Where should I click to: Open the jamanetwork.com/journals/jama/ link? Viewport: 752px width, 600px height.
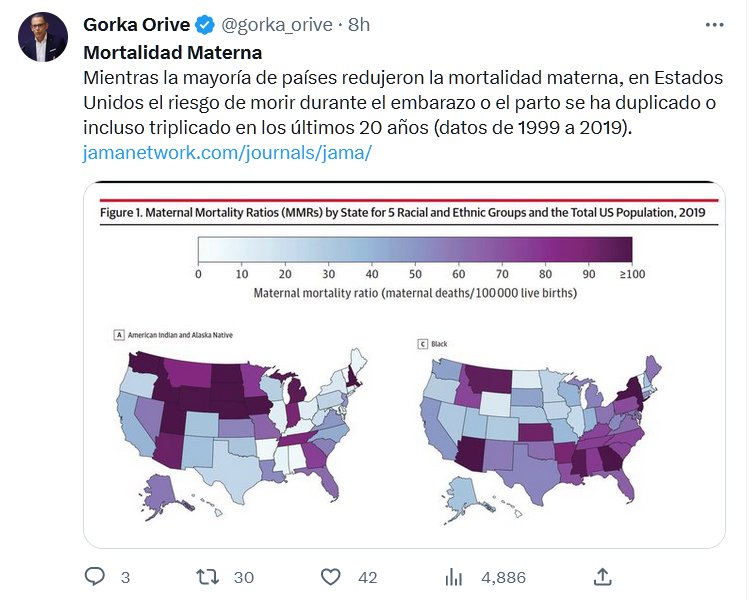(x=228, y=153)
